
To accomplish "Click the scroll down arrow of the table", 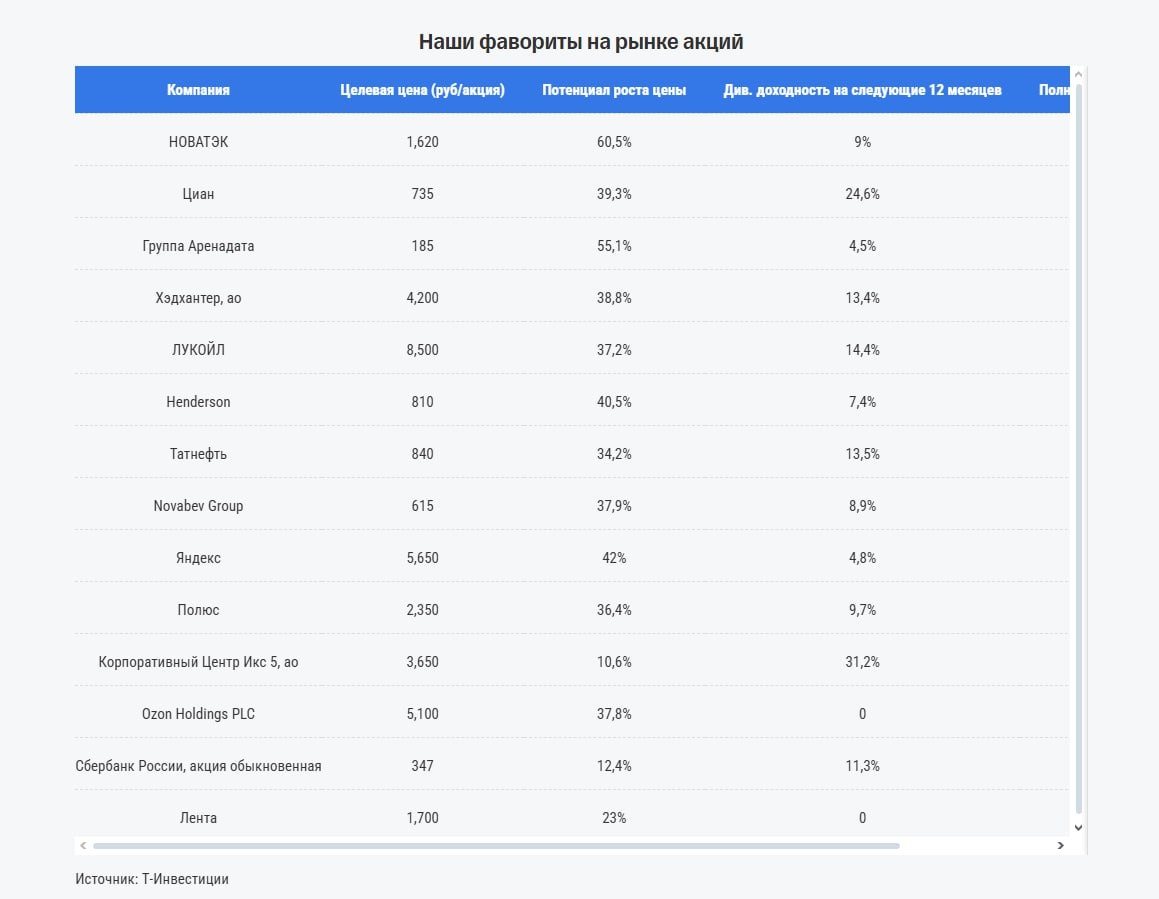I will coord(1078,827).
